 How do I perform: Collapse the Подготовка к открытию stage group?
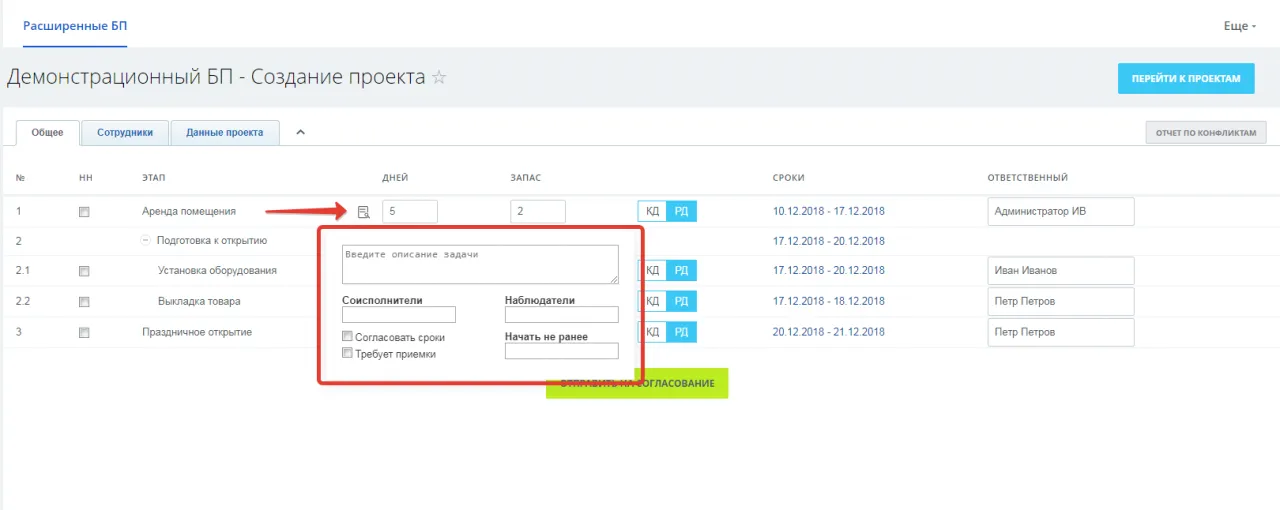pos(146,240)
